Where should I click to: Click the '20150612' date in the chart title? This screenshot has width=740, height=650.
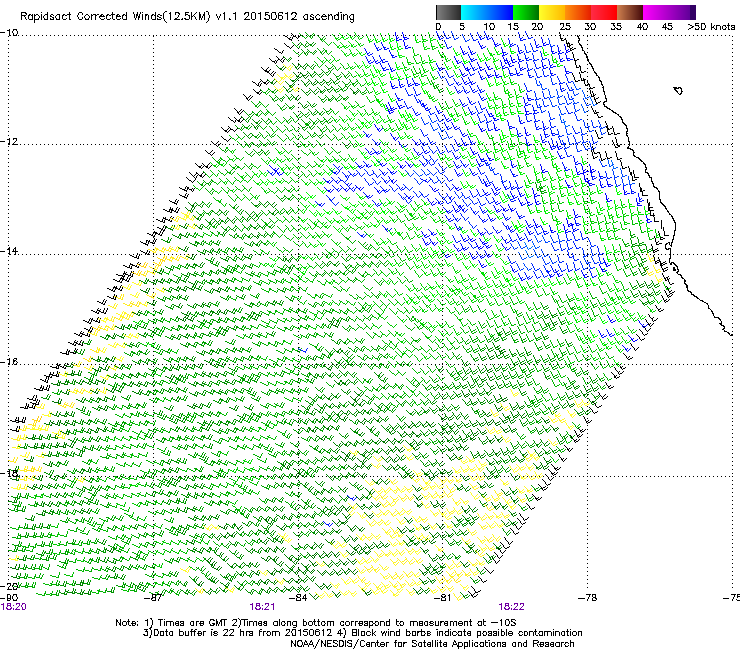pyautogui.click(x=270, y=17)
